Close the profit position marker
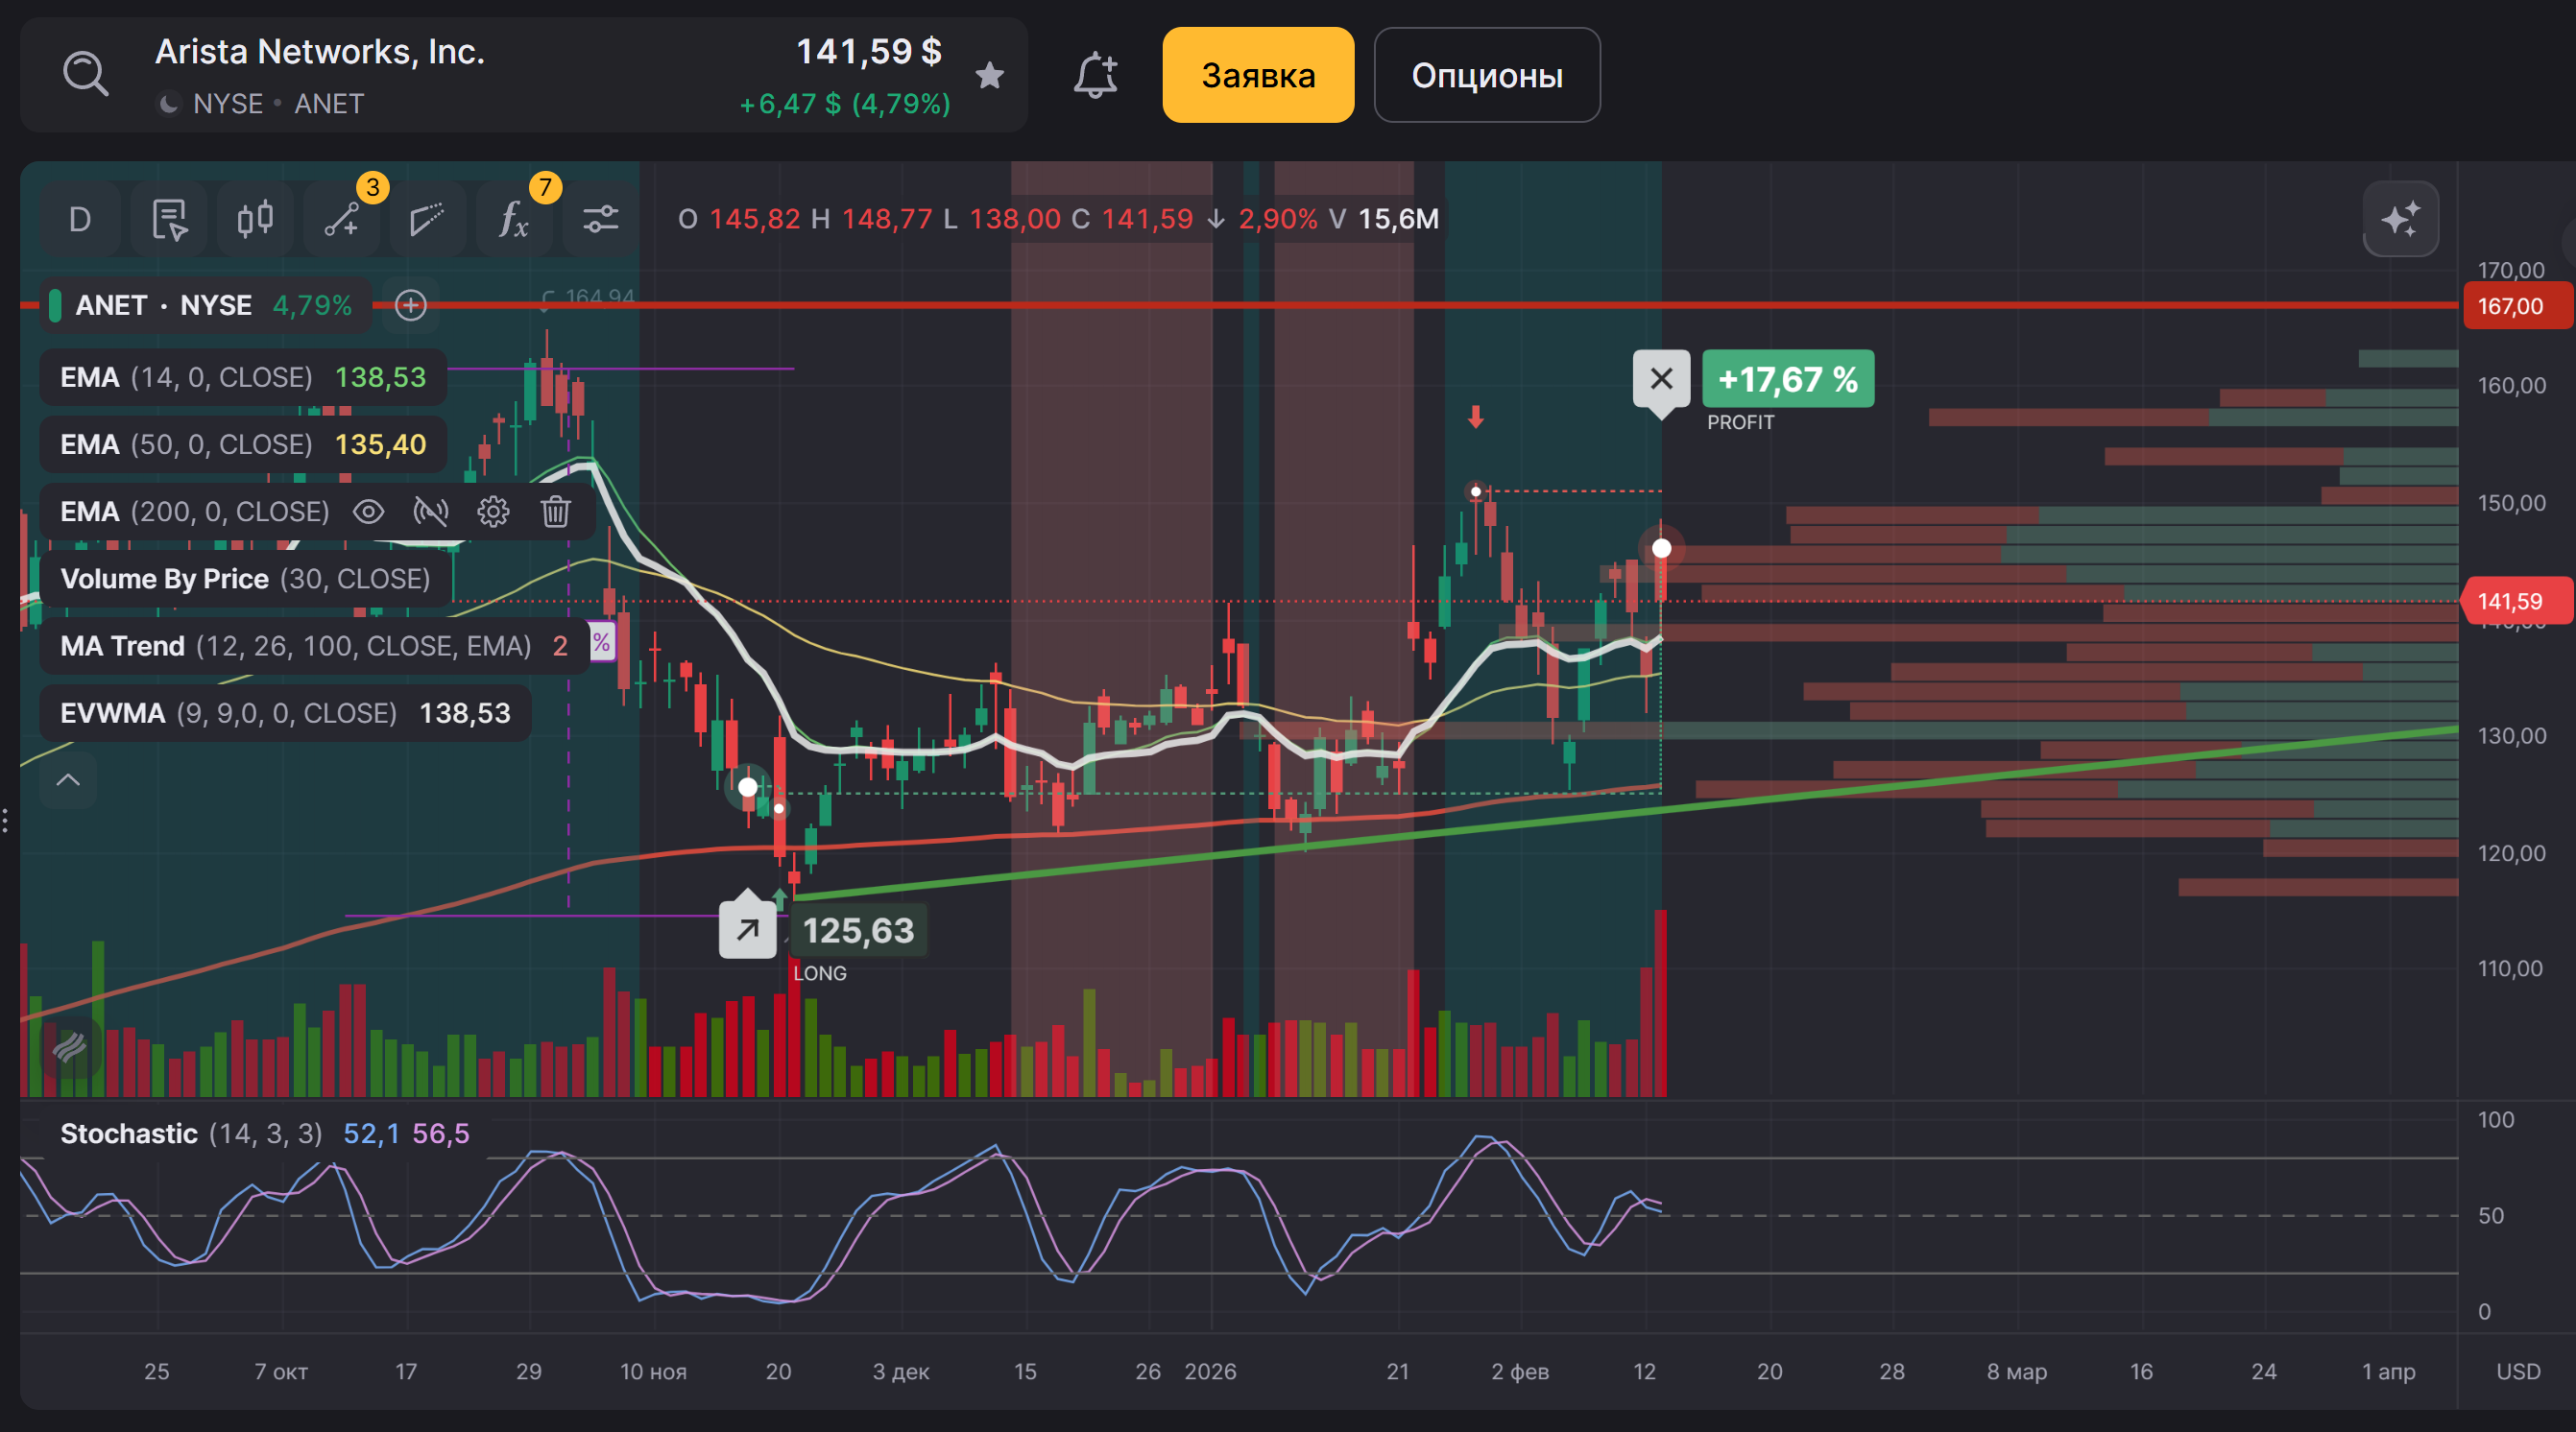 point(1661,379)
